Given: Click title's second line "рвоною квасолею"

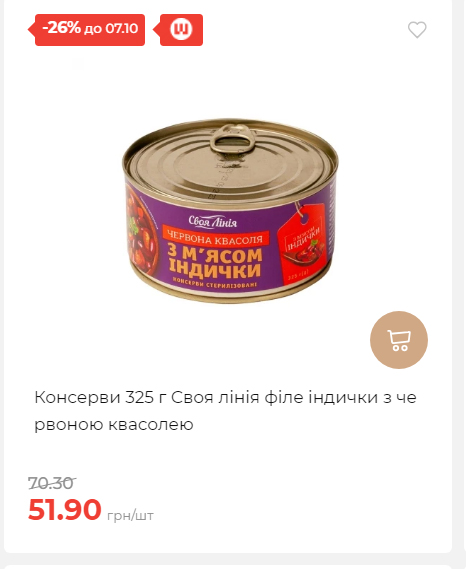Looking at the screenshot, I should [x=114, y=424].
